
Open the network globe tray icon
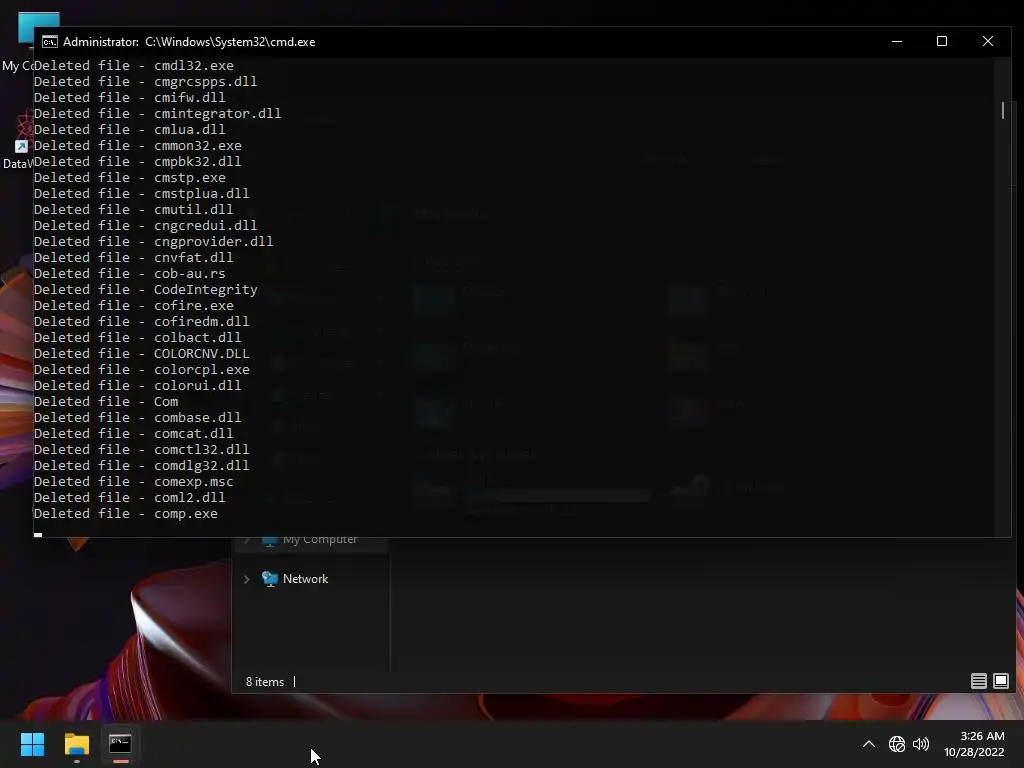click(897, 744)
